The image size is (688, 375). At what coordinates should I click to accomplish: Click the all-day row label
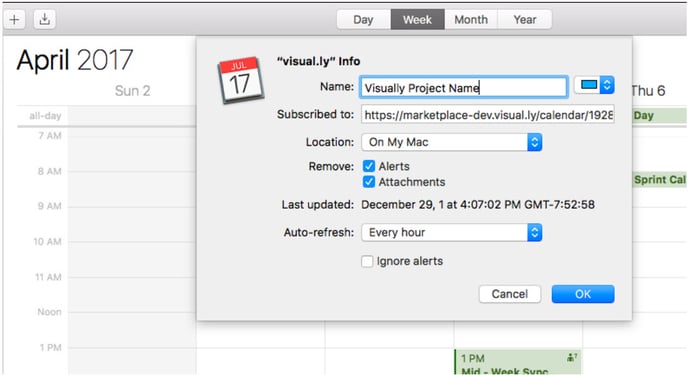[x=45, y=116]
